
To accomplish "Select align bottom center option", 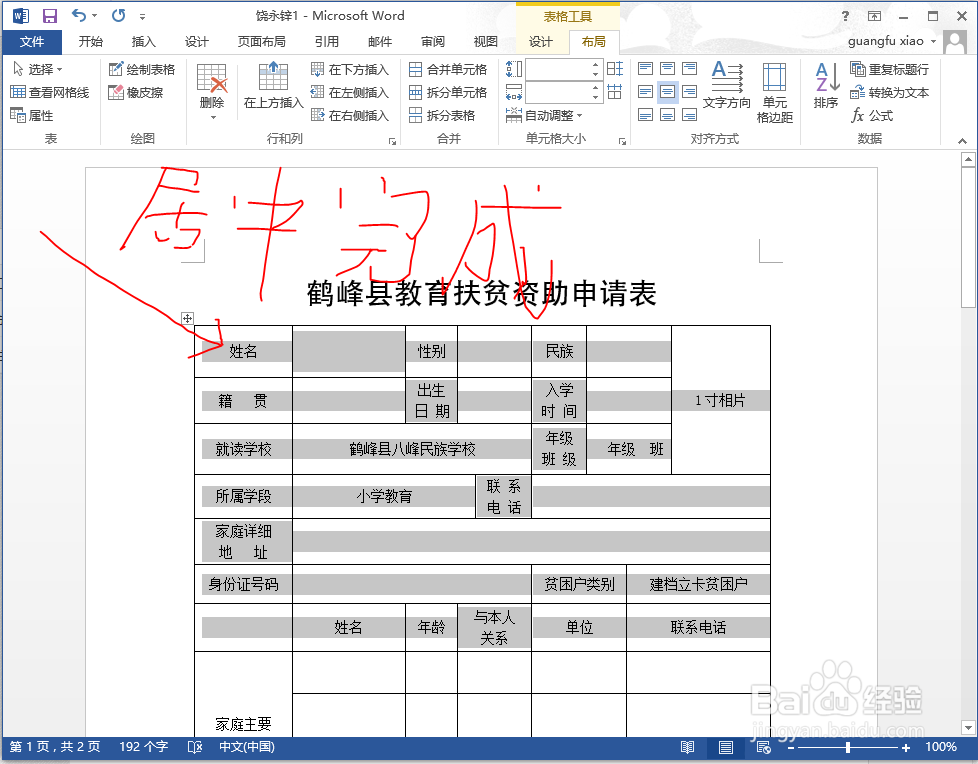I will coord(667,115).
